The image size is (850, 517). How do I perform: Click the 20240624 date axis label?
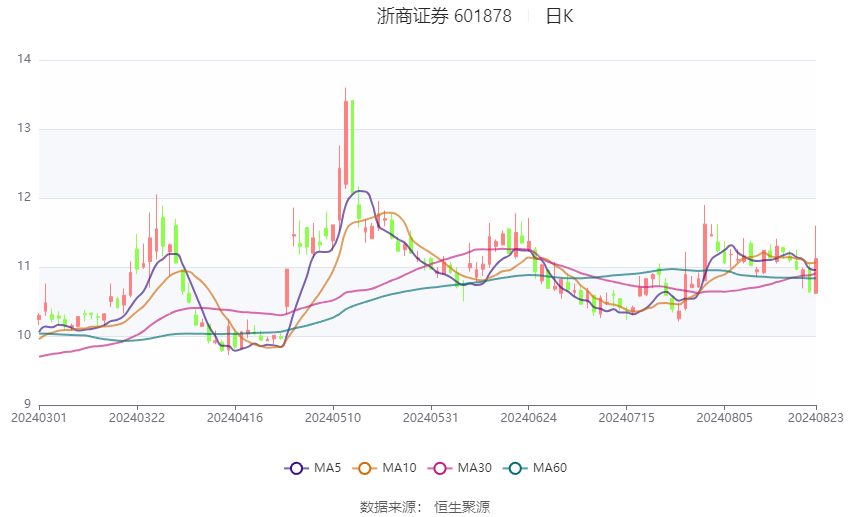tap(529, 418)
